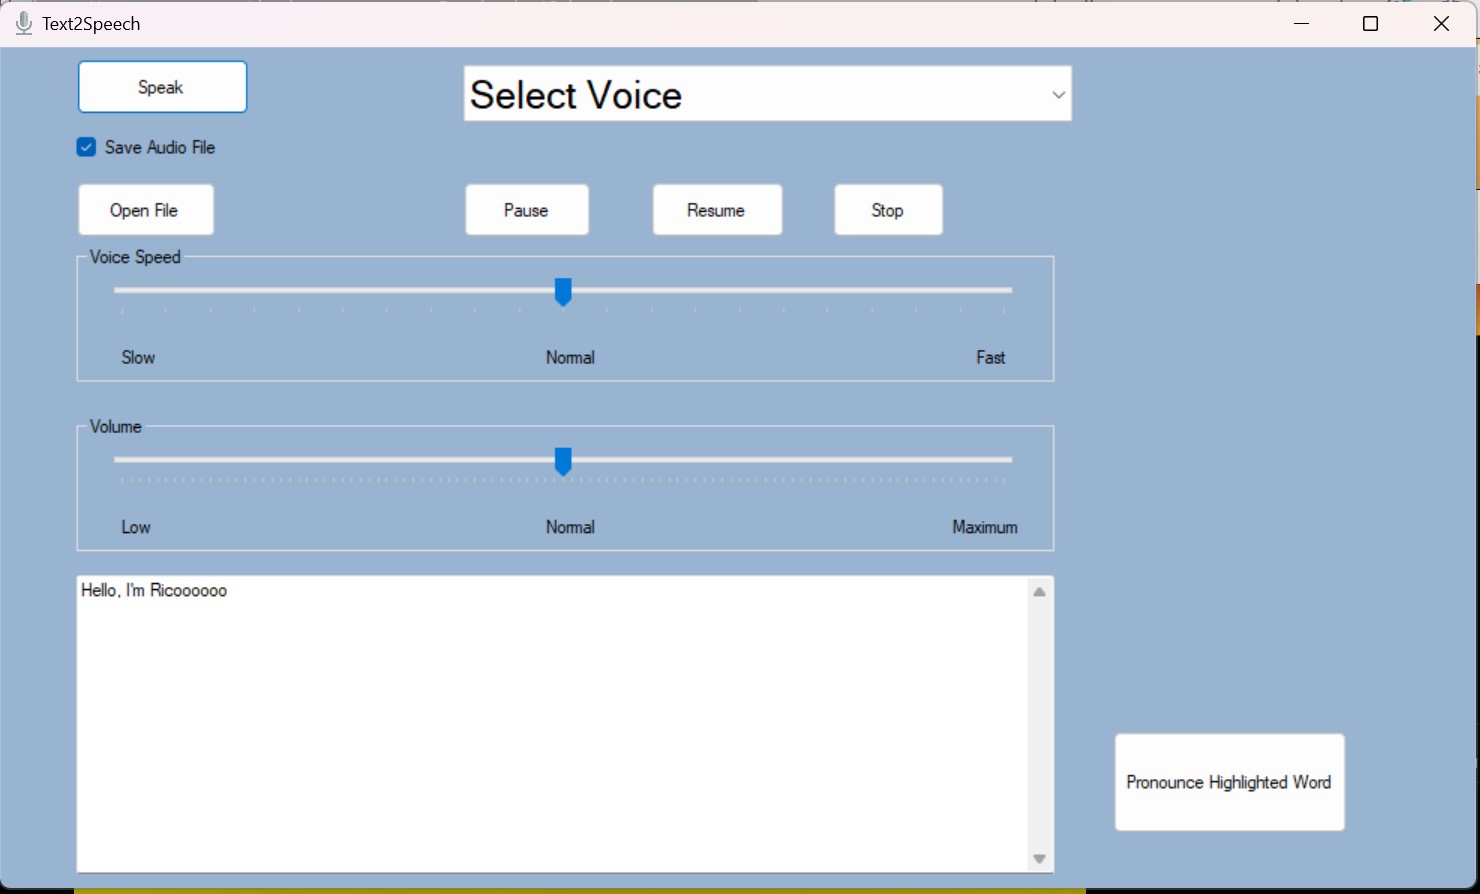Click the 'Slow' label under Voice Speed
The height and width of the screenshot is (894, 1480).
point(138,357)
